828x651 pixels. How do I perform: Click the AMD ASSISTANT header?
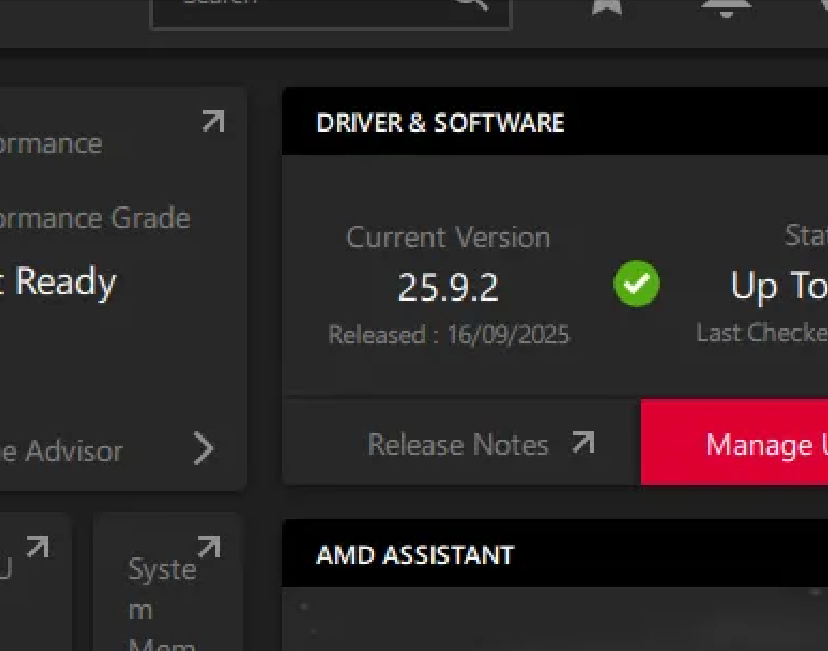pos(415,555)
